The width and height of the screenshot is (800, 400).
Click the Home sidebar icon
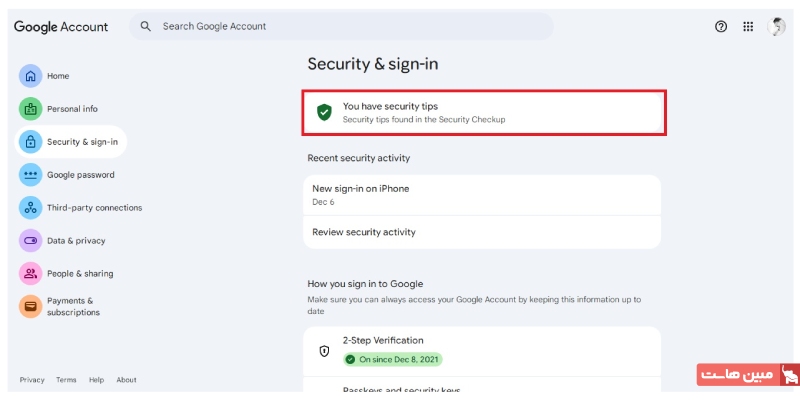click(31, 76)
